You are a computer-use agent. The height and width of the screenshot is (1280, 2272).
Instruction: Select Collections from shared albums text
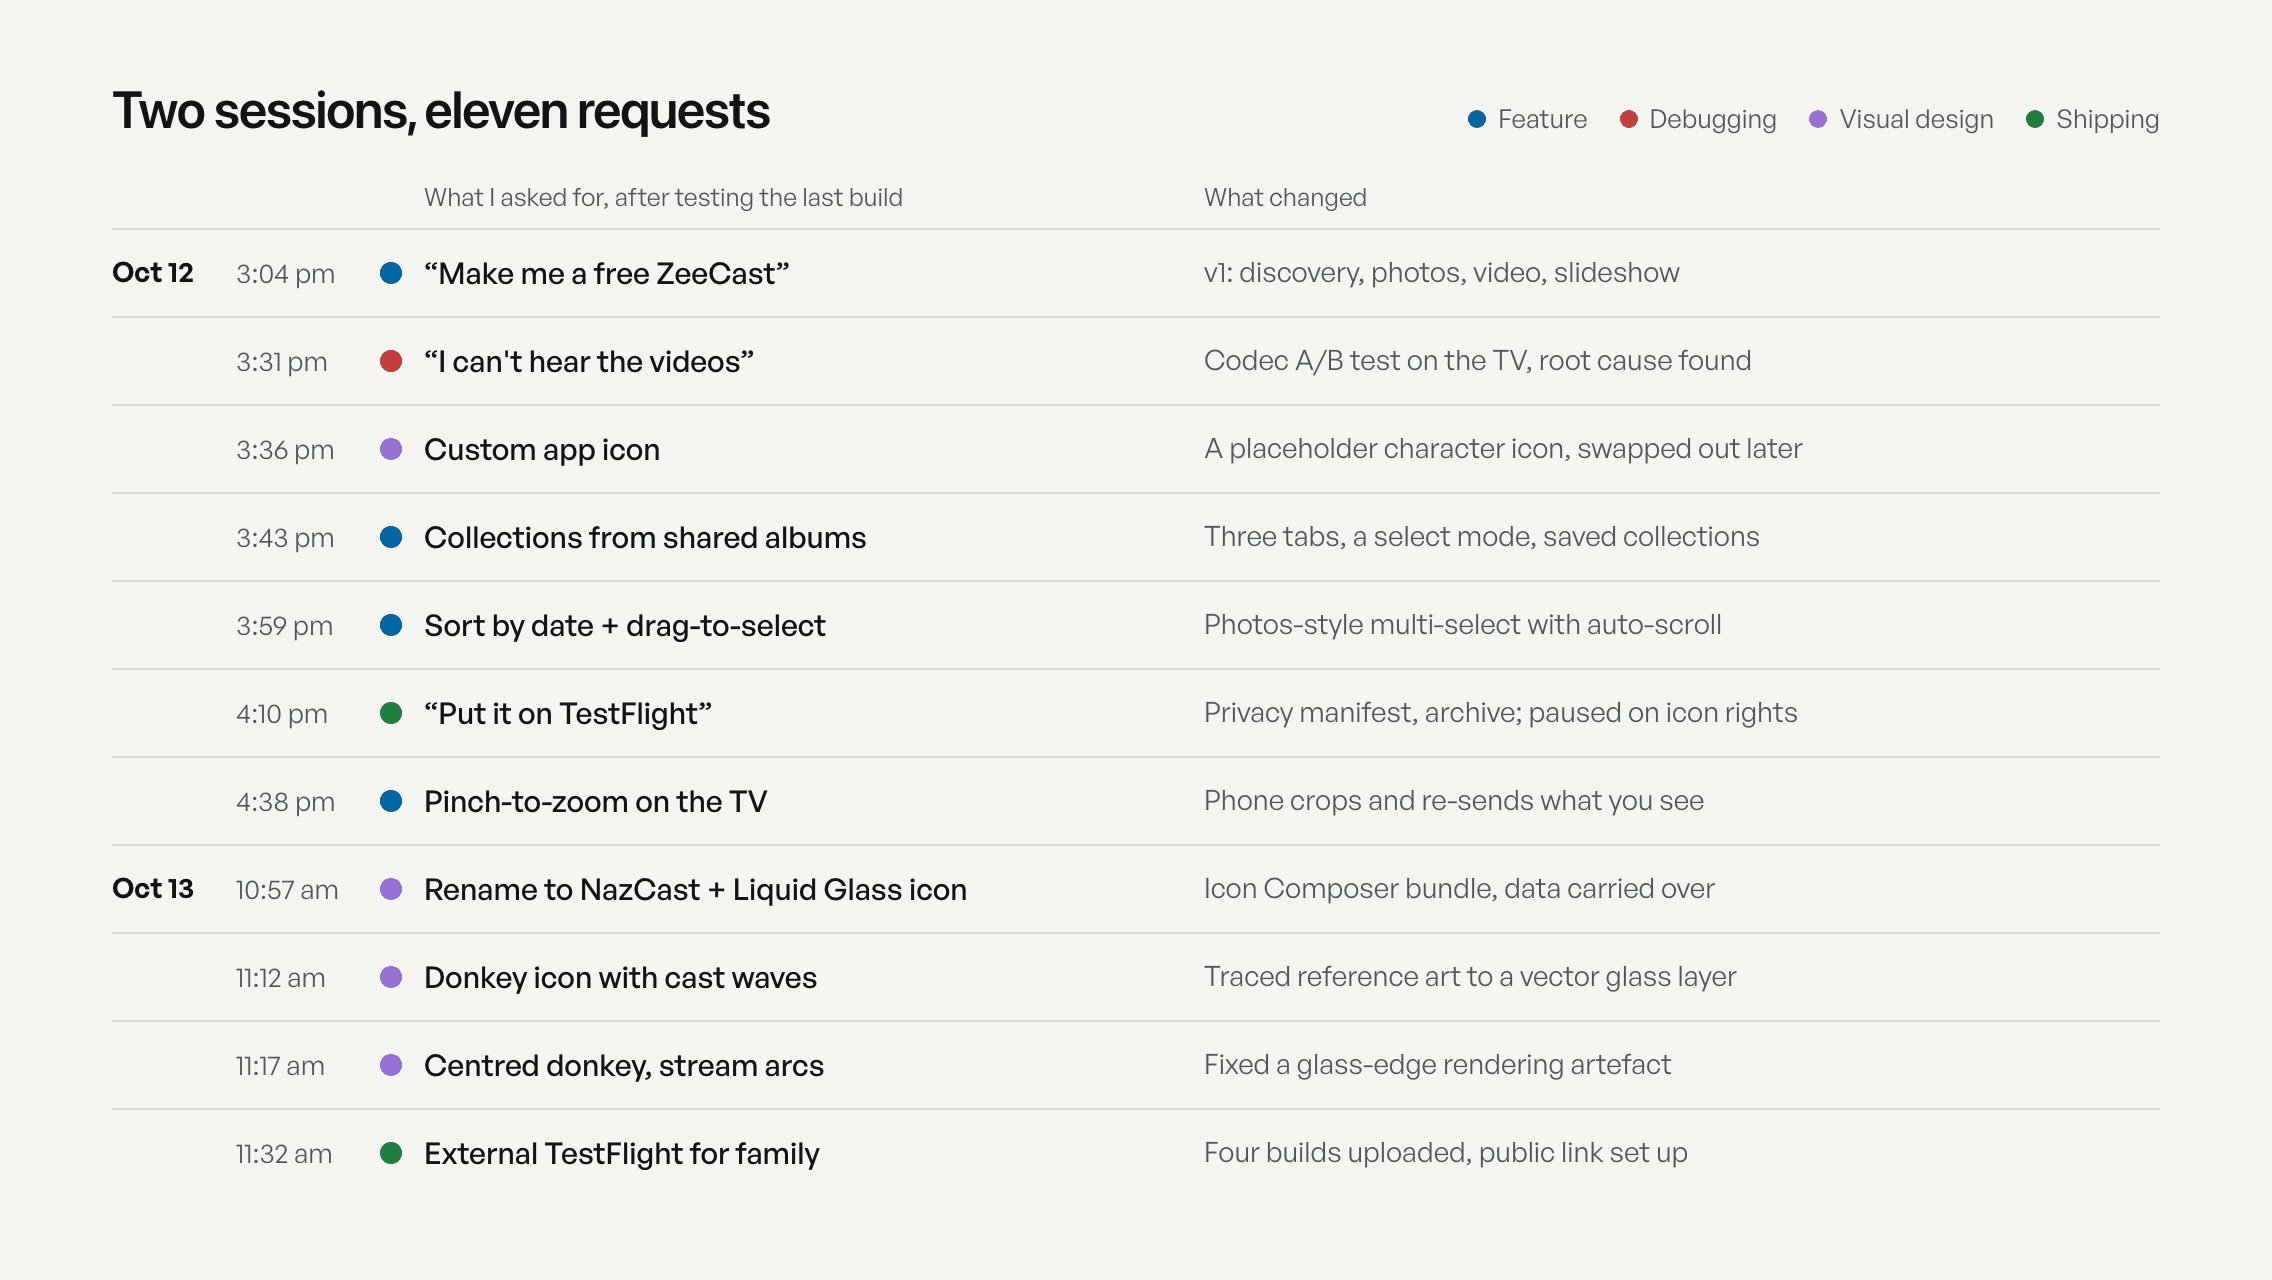point(645,537)
